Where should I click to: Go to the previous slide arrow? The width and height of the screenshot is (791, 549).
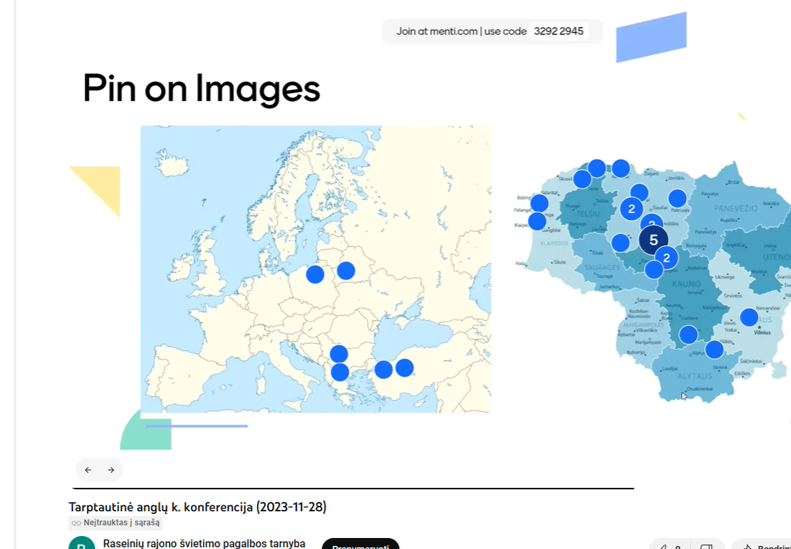[x=88, y=470]
